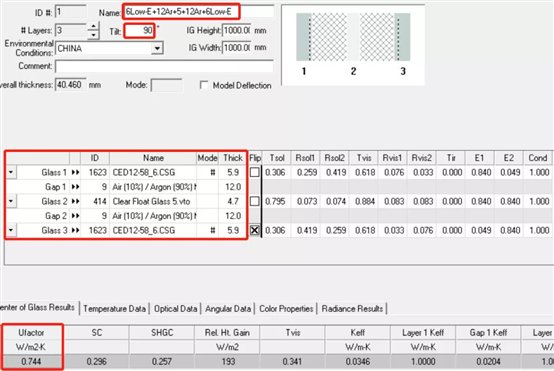Increase number of layers with up arrow
This screenshot has height=371, width=554.
click(x=93, y=26)
